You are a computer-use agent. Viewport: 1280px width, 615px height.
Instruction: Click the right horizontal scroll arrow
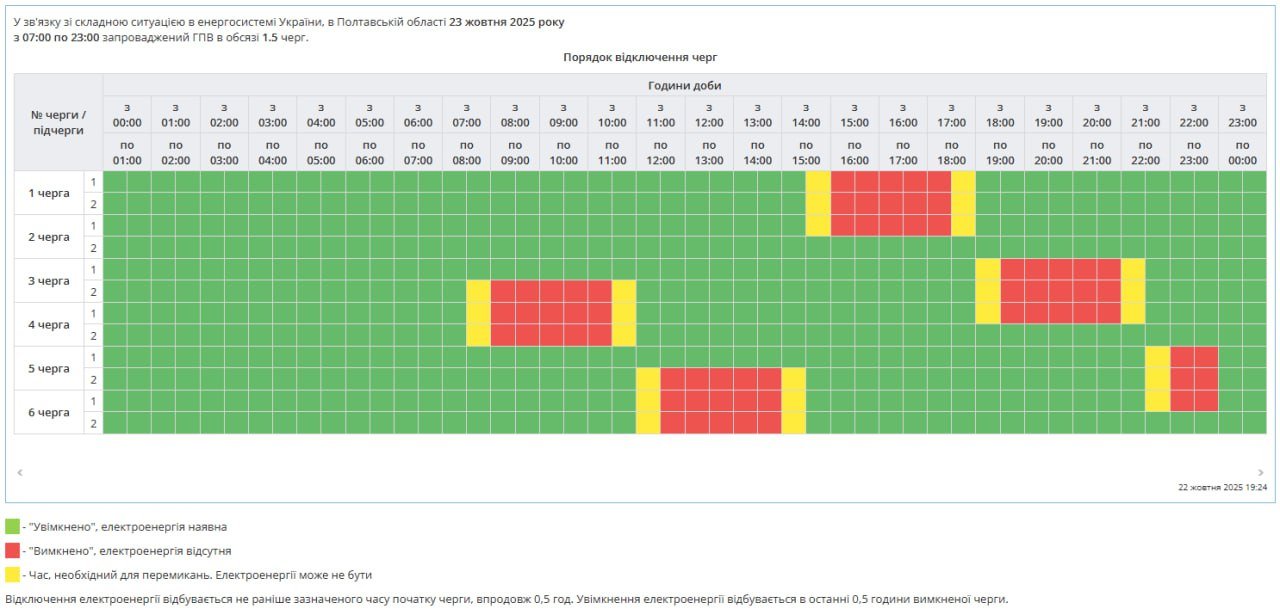pos(1260,472)
